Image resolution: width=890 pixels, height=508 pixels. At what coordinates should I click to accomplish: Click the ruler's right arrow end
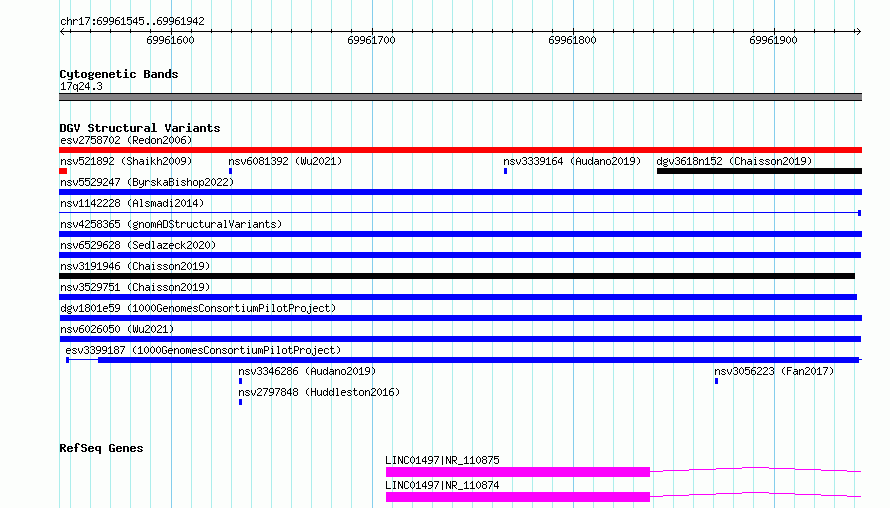pos(858,31)
